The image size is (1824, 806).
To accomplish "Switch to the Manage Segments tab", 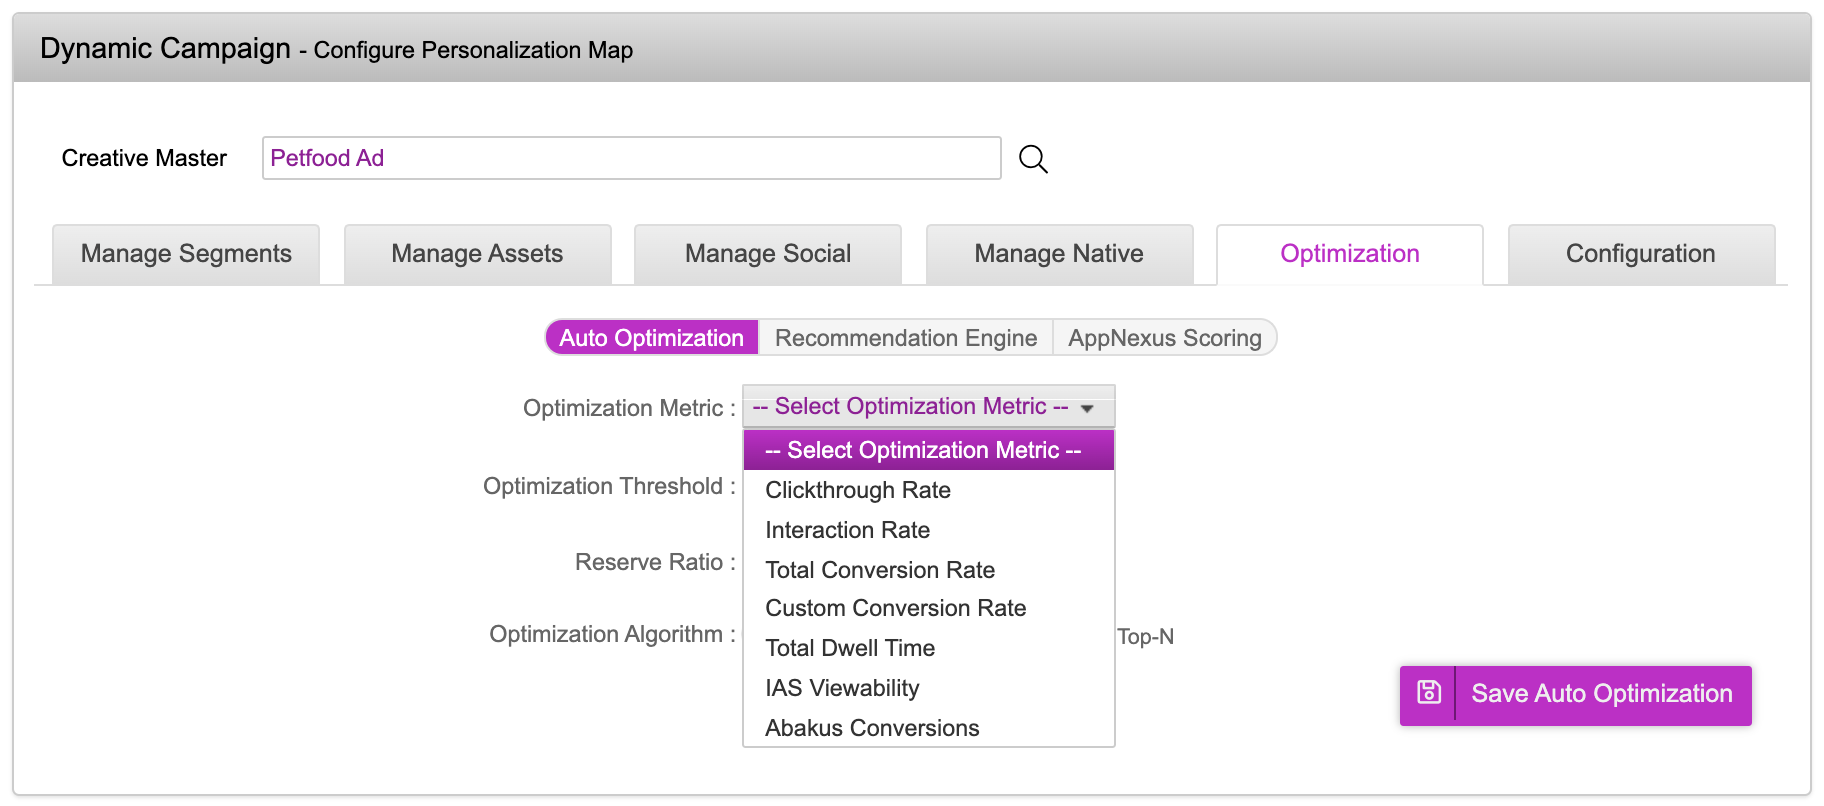I will click(x=186, y=254).
